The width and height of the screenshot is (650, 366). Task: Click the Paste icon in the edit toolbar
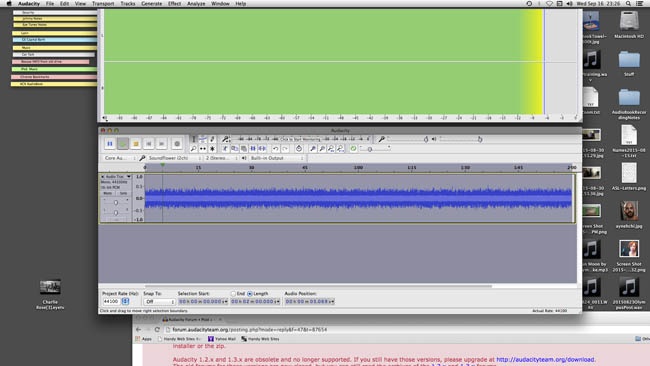click(244, 148)
